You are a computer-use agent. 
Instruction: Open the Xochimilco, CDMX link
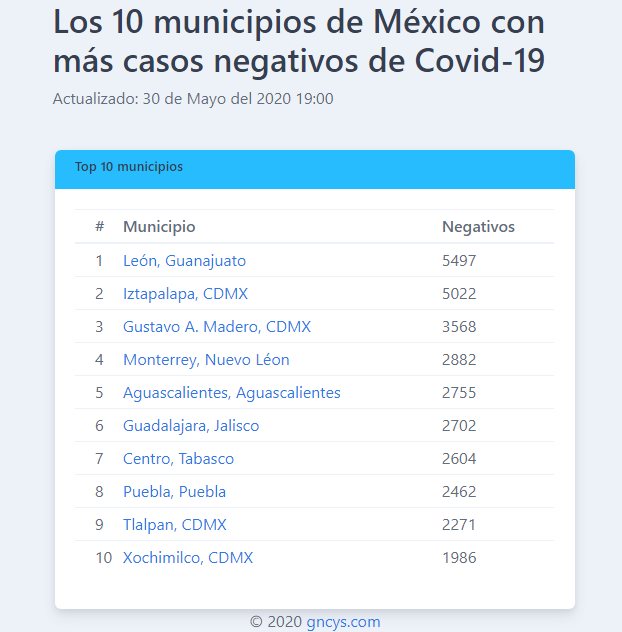pos(188,558)
